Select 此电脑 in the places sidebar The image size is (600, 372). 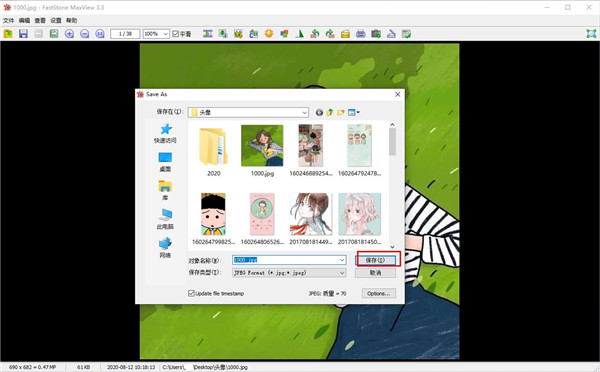(165, 219)
